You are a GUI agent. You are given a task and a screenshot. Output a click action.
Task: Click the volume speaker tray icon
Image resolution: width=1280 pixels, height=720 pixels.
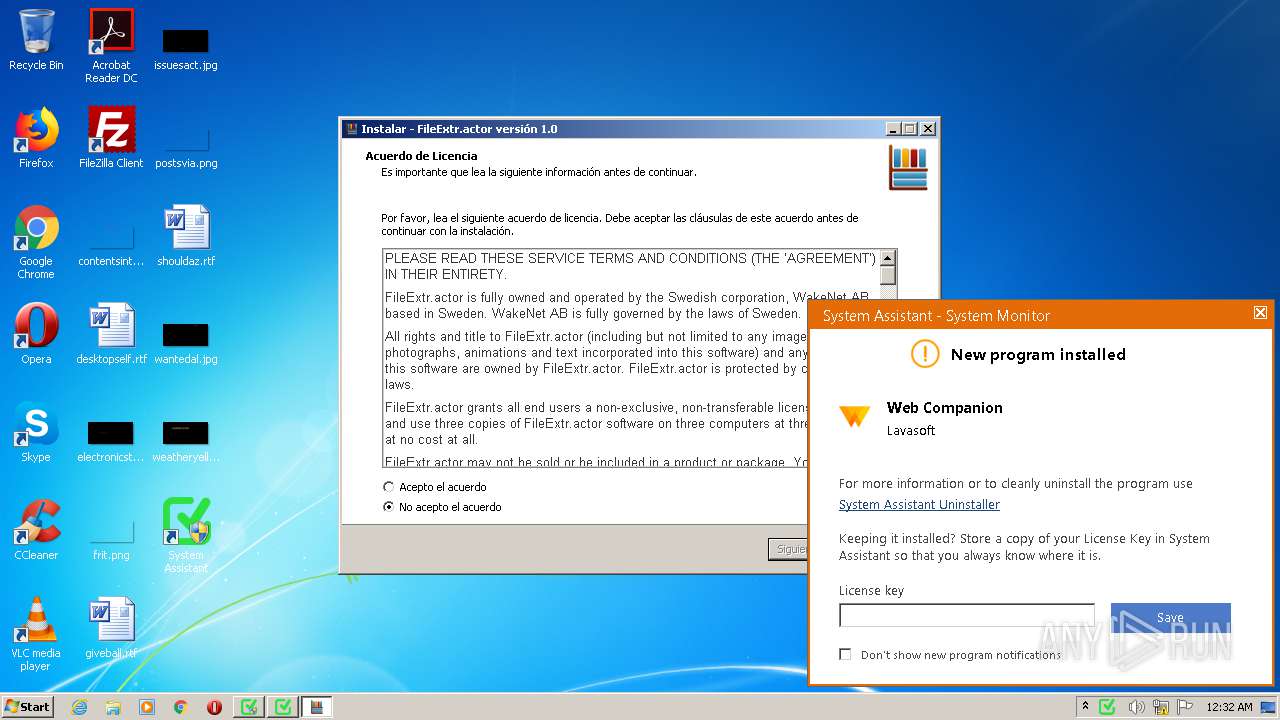click(x=1136, y=707)
